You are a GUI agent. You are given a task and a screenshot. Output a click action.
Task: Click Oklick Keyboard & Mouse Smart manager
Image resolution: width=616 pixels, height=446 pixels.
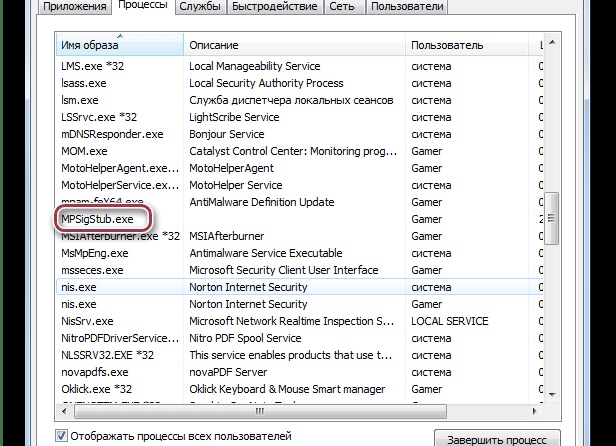tap(287, 389)
